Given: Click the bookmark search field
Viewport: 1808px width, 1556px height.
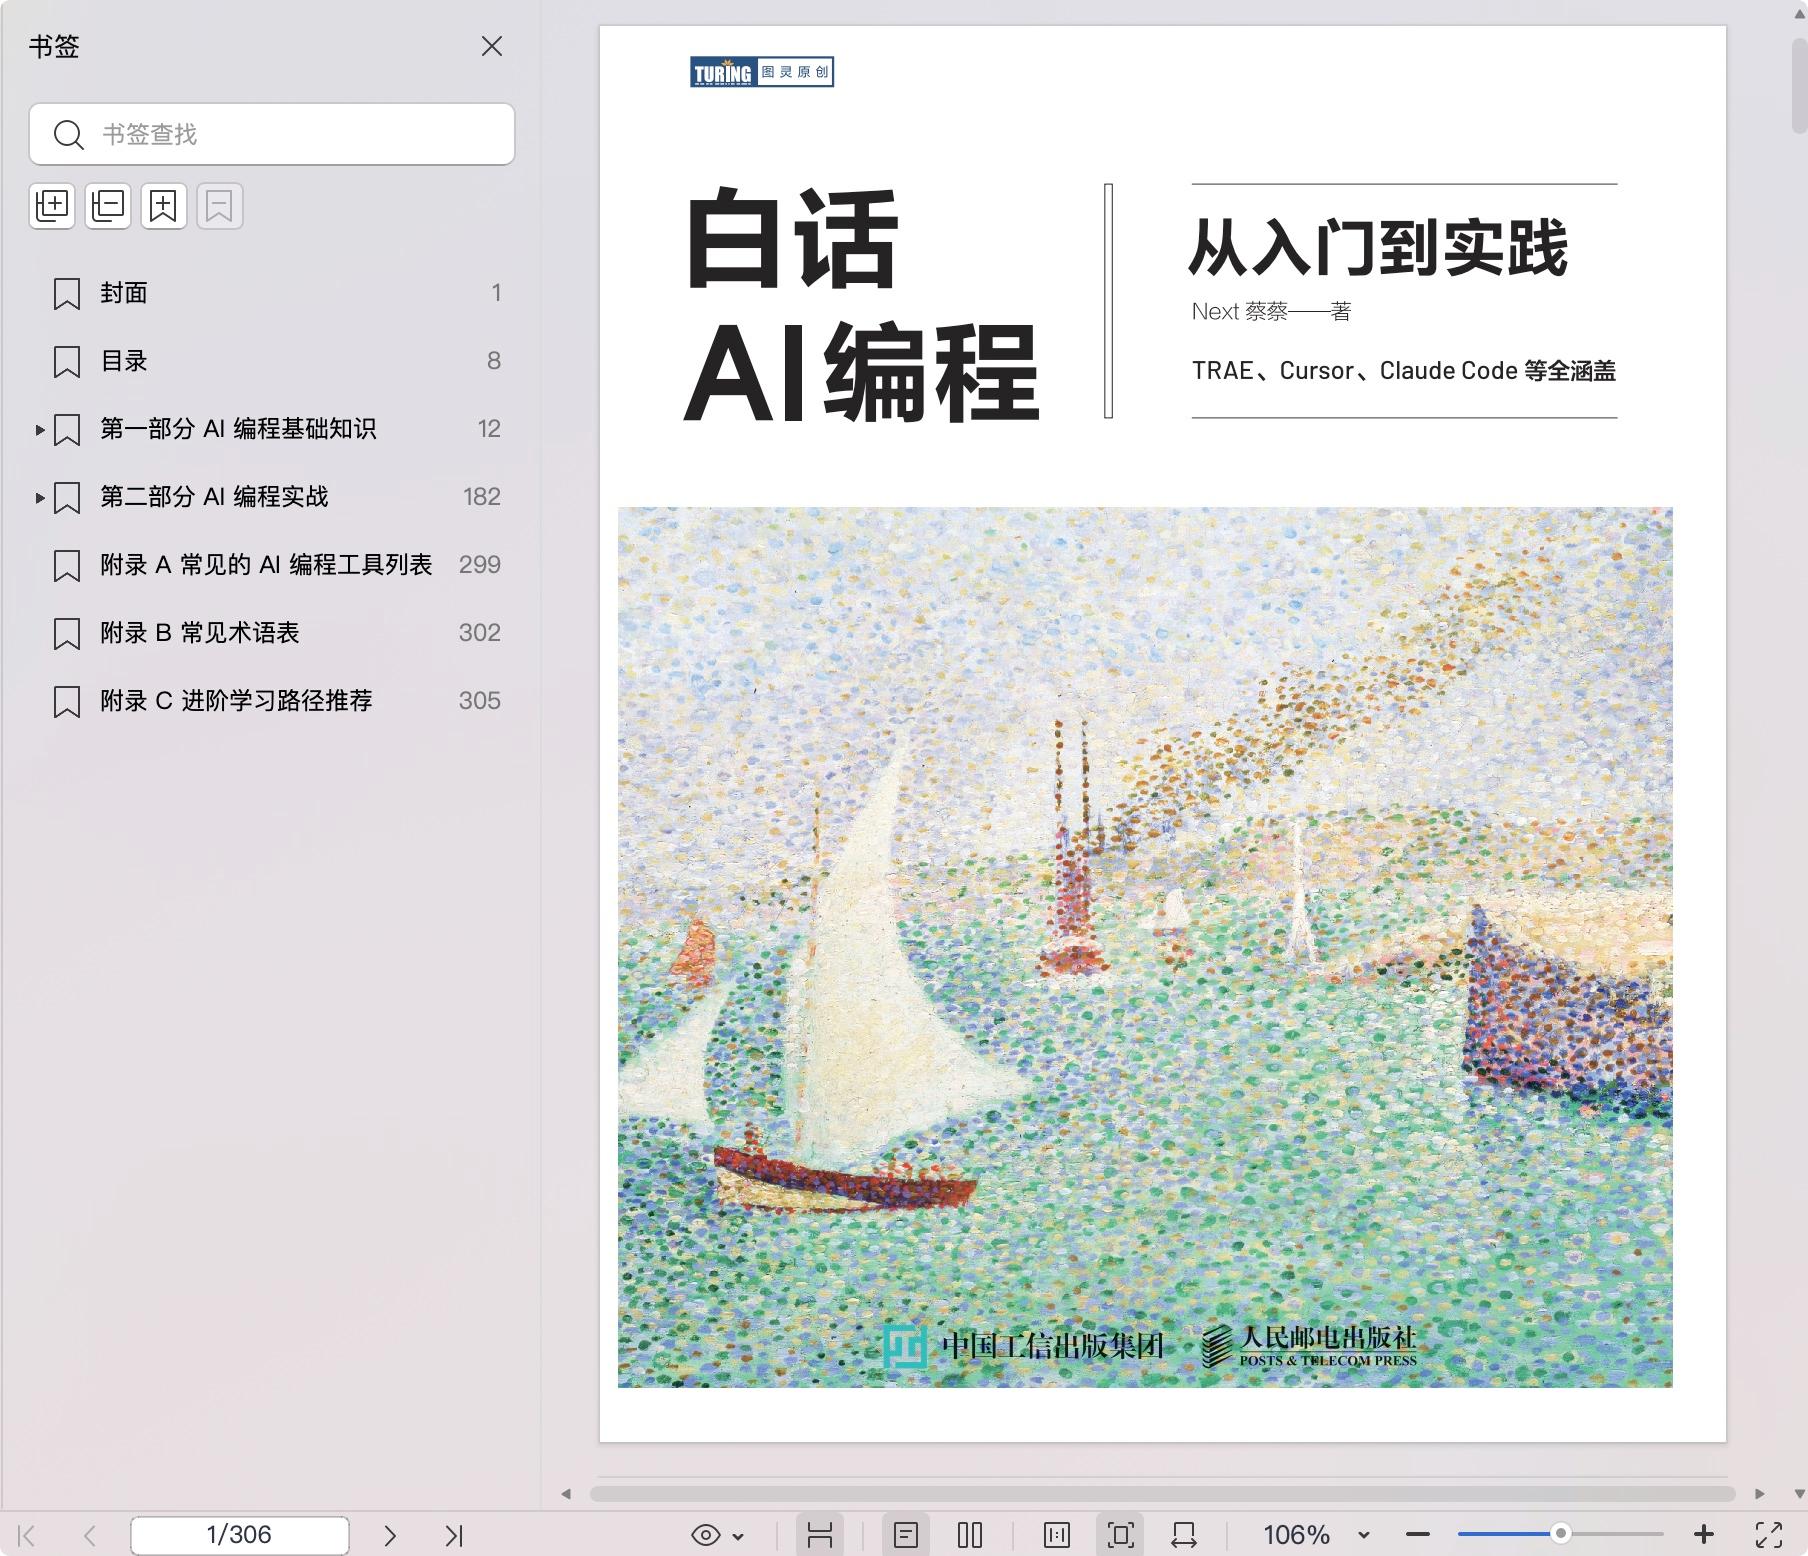Looking at the screenshot, I should (x=272, y=134).
